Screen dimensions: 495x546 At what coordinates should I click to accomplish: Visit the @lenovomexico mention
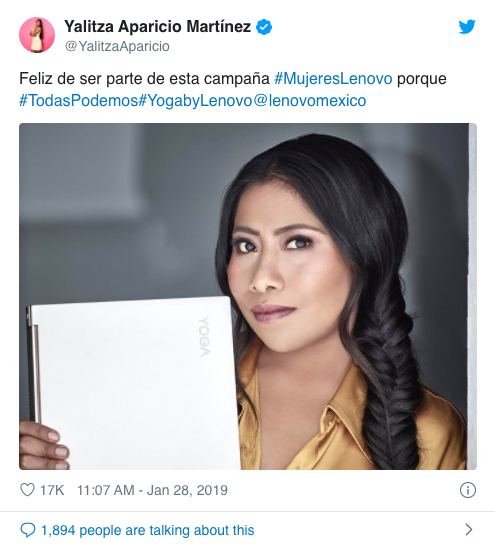click(x=309, y=101)
